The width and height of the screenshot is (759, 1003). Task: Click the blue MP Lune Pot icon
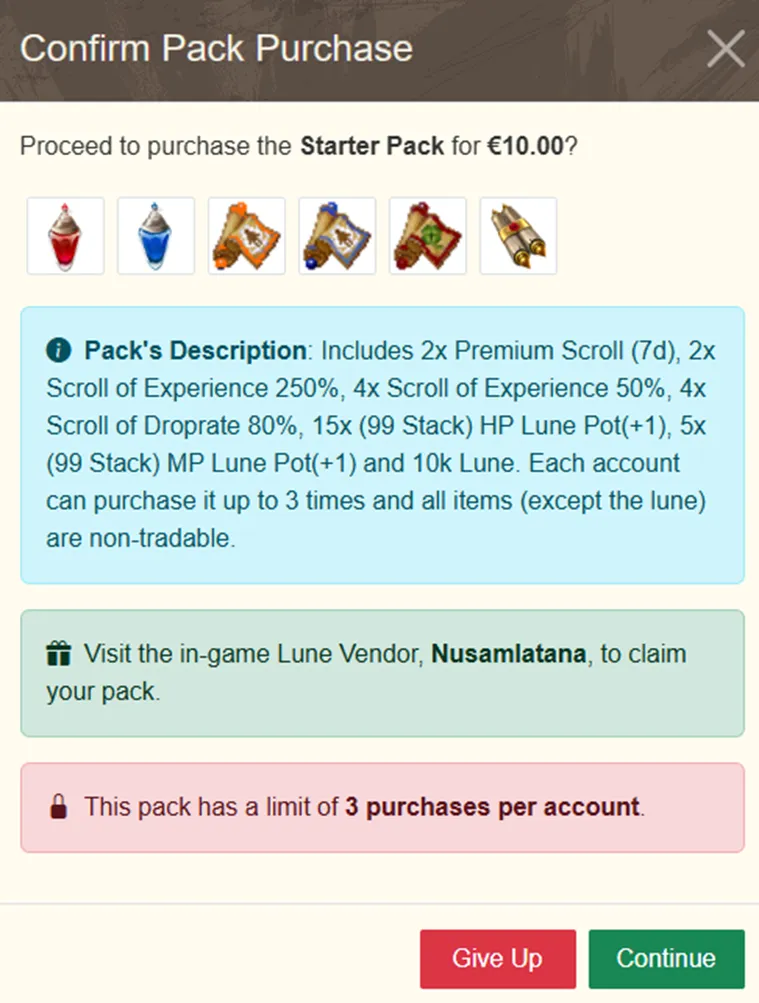click(x=156, y=236)
